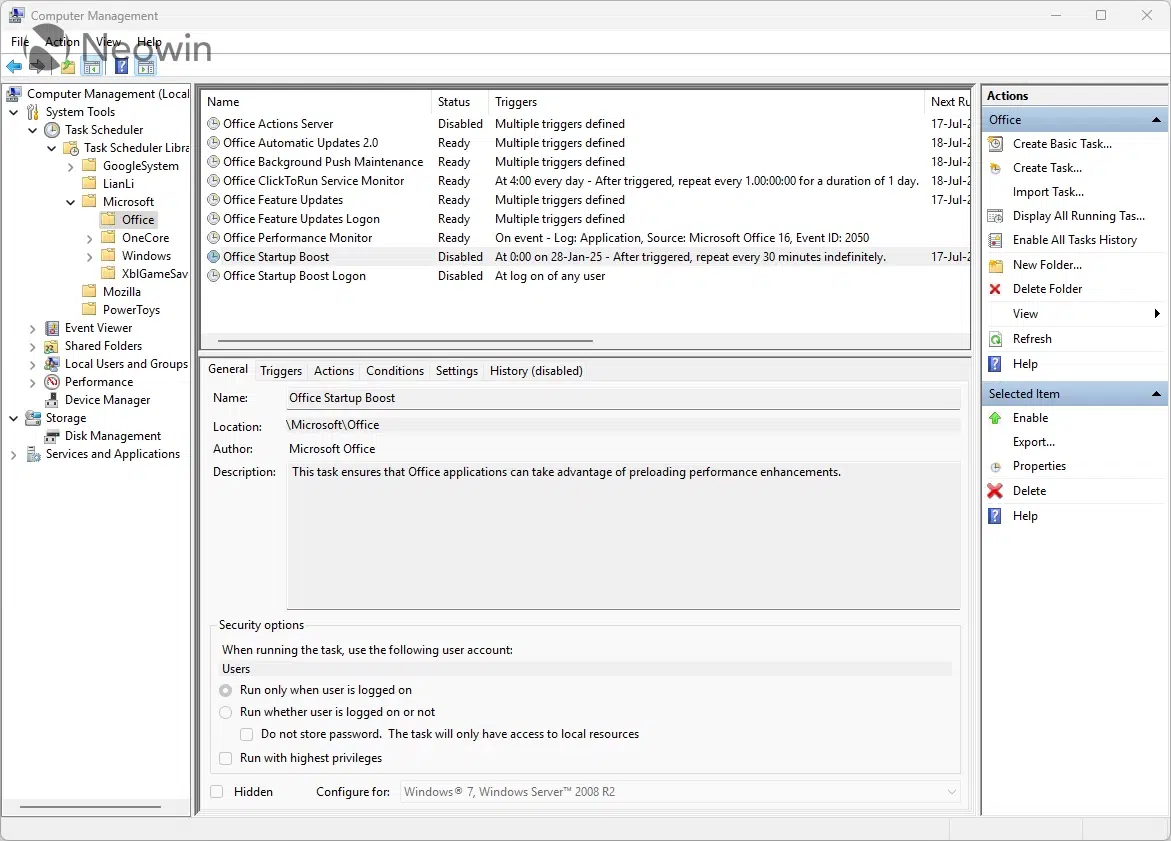1171x841 pixels.
Task: Click the Local Users and Groups icon
Action: (x=52, y=364)
